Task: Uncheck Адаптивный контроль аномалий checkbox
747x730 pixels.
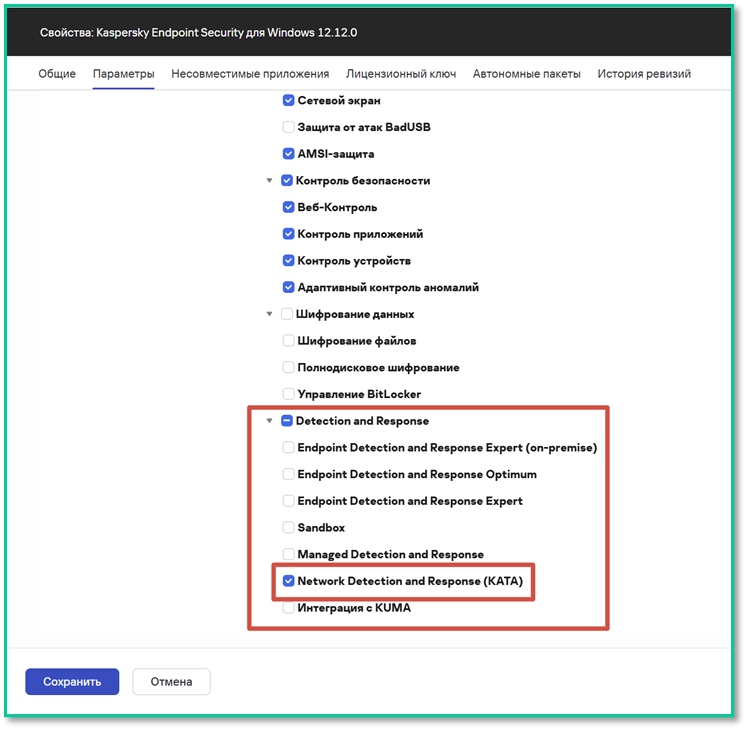Action: tap(288, 287)
